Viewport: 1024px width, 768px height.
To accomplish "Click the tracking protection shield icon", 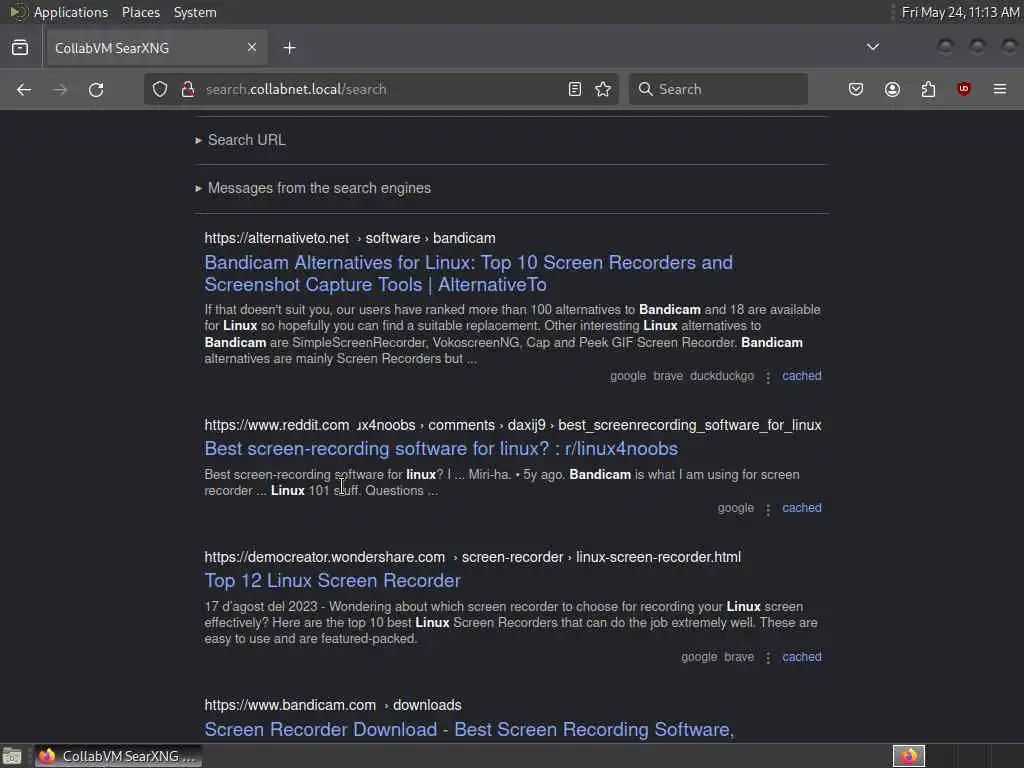I will tap(160, 89).
